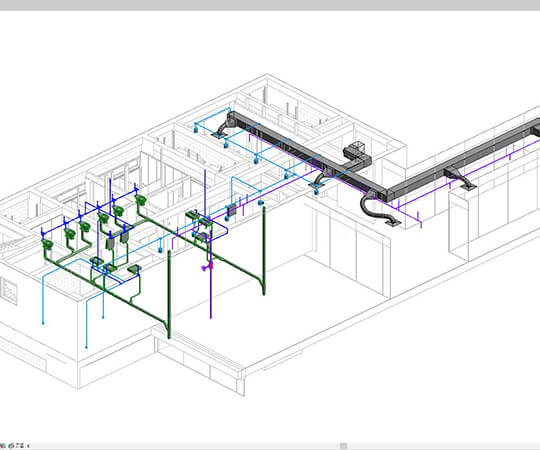Click the chain-link icon in view control bar
The width and height of the screenshot is (540, 450).
click(x=11, y=446)
